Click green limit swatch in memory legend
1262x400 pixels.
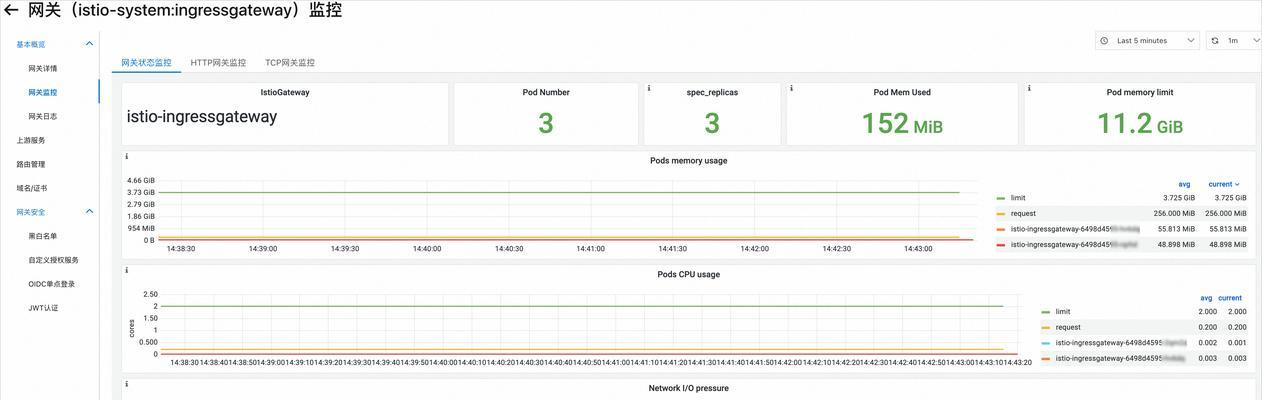1001,198
